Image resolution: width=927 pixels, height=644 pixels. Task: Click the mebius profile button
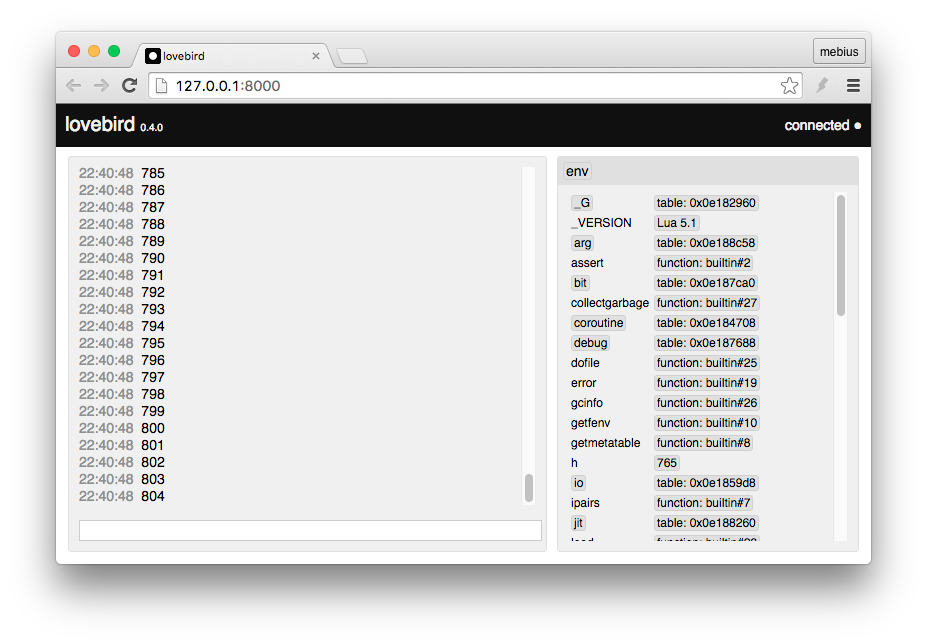[839, 51]
